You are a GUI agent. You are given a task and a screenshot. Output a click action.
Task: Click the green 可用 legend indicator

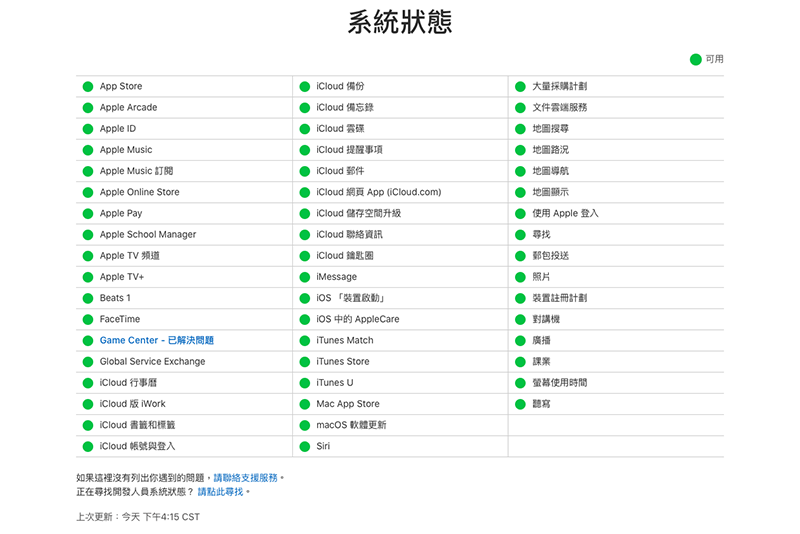pos(695,59)
